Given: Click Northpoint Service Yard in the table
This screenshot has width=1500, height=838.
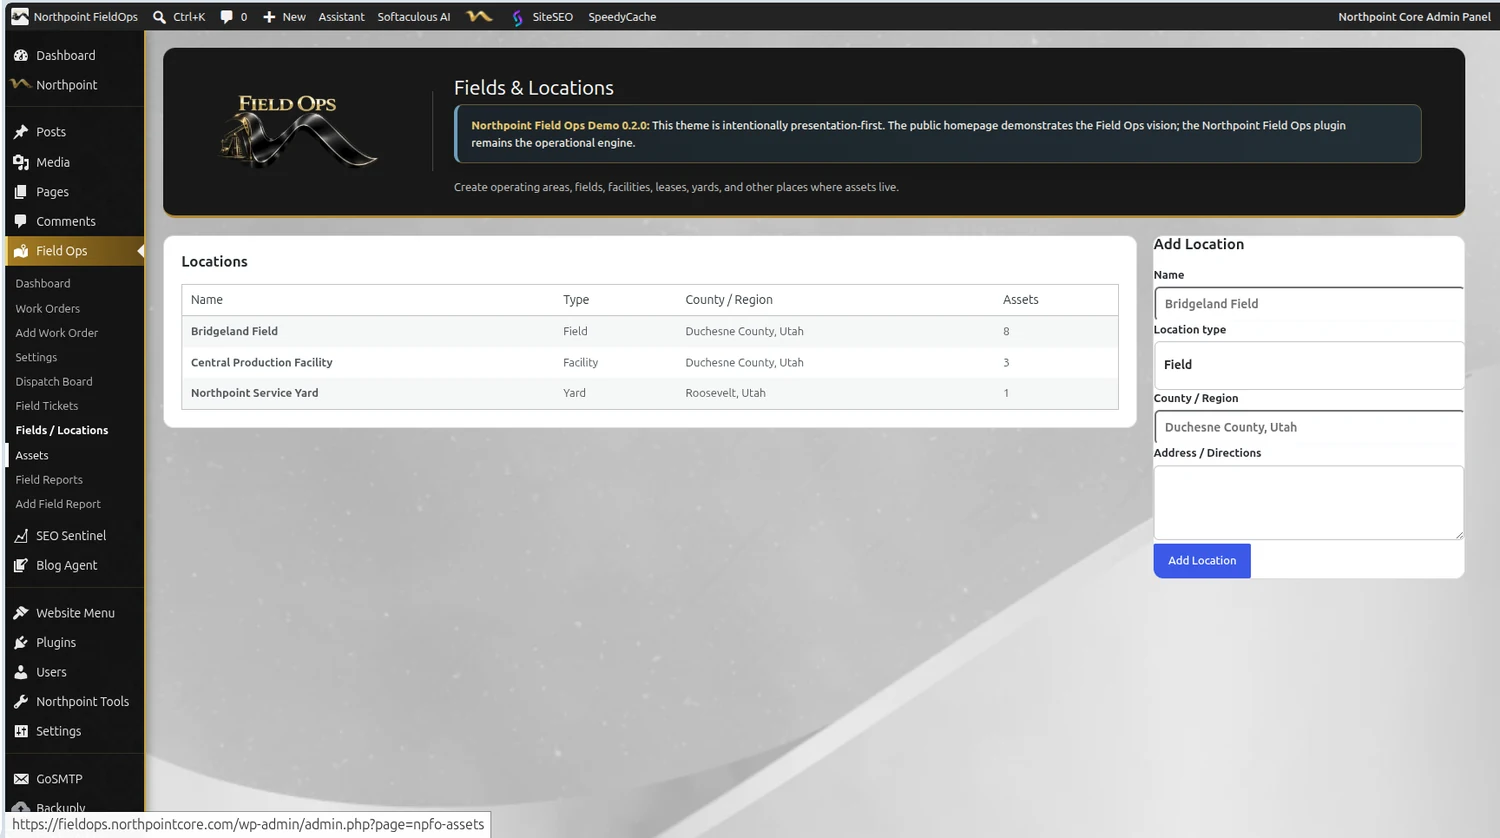Looking at the screenshot, I should point(255,393).
